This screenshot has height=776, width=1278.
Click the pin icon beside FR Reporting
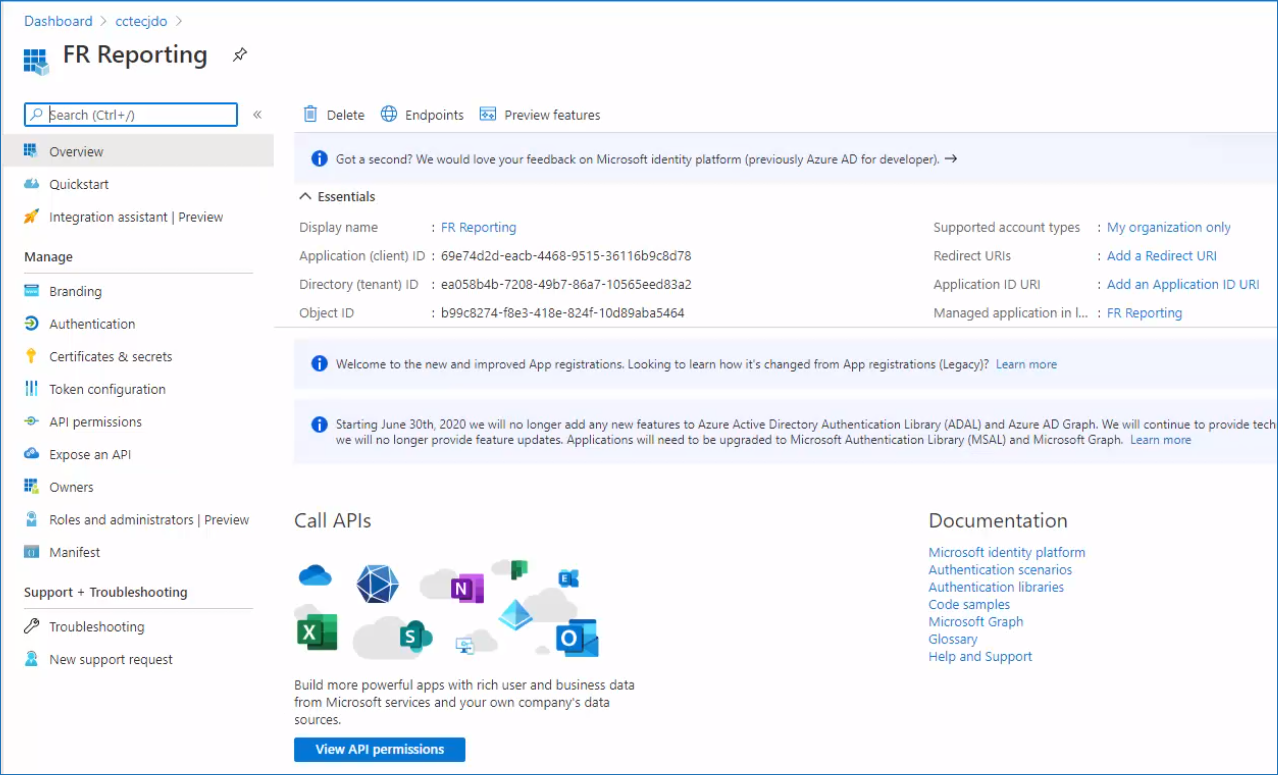pyautogui.click(x=240, y=55)
